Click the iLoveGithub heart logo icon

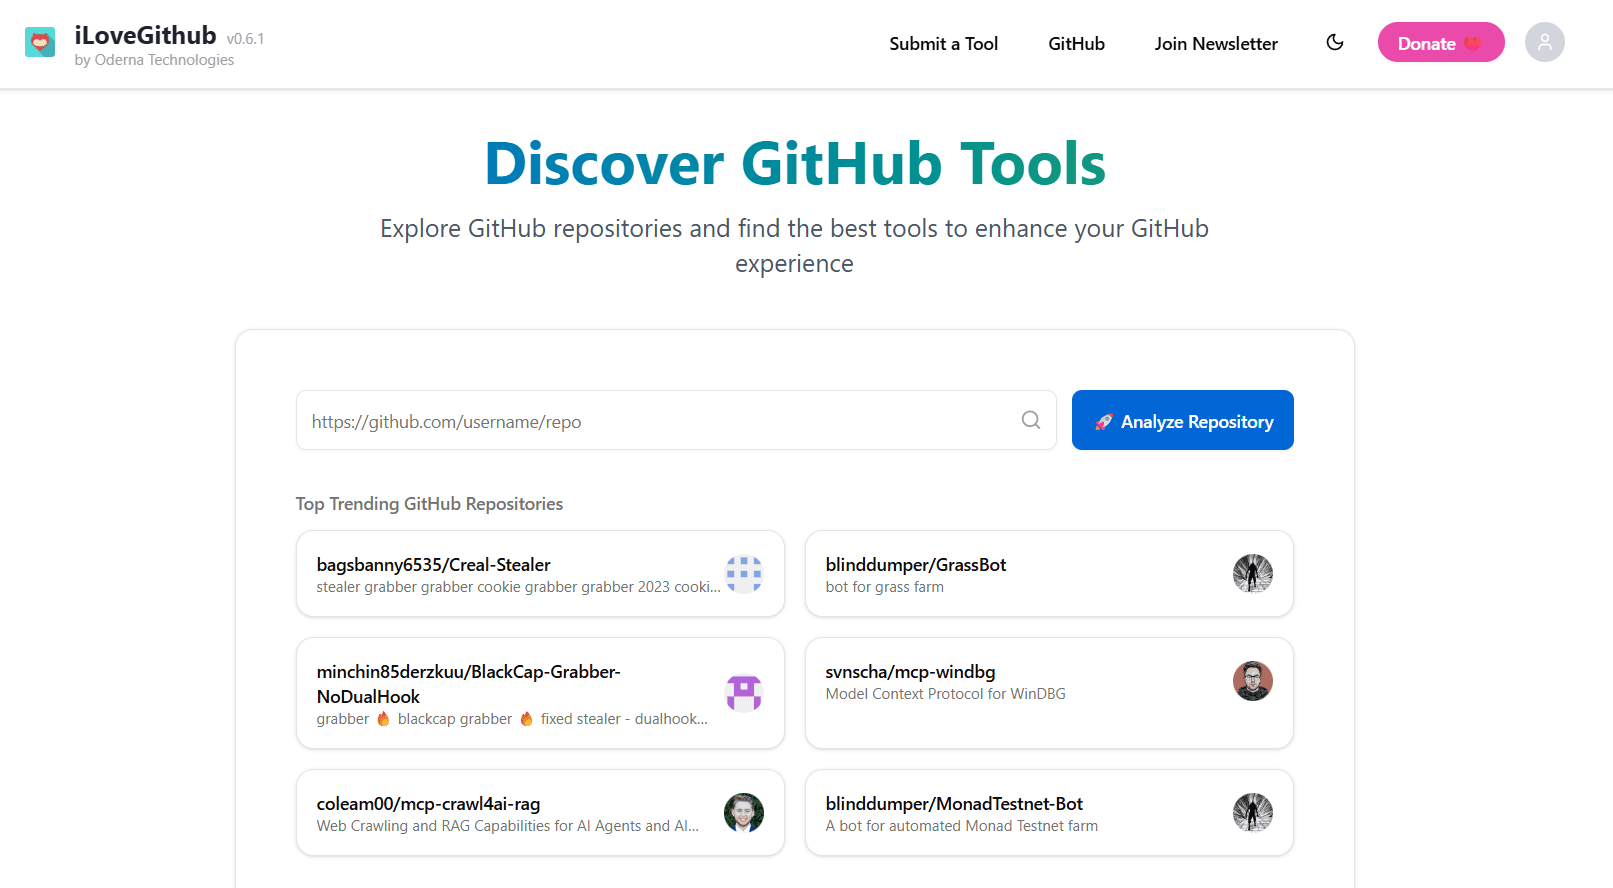pos(40,42)
